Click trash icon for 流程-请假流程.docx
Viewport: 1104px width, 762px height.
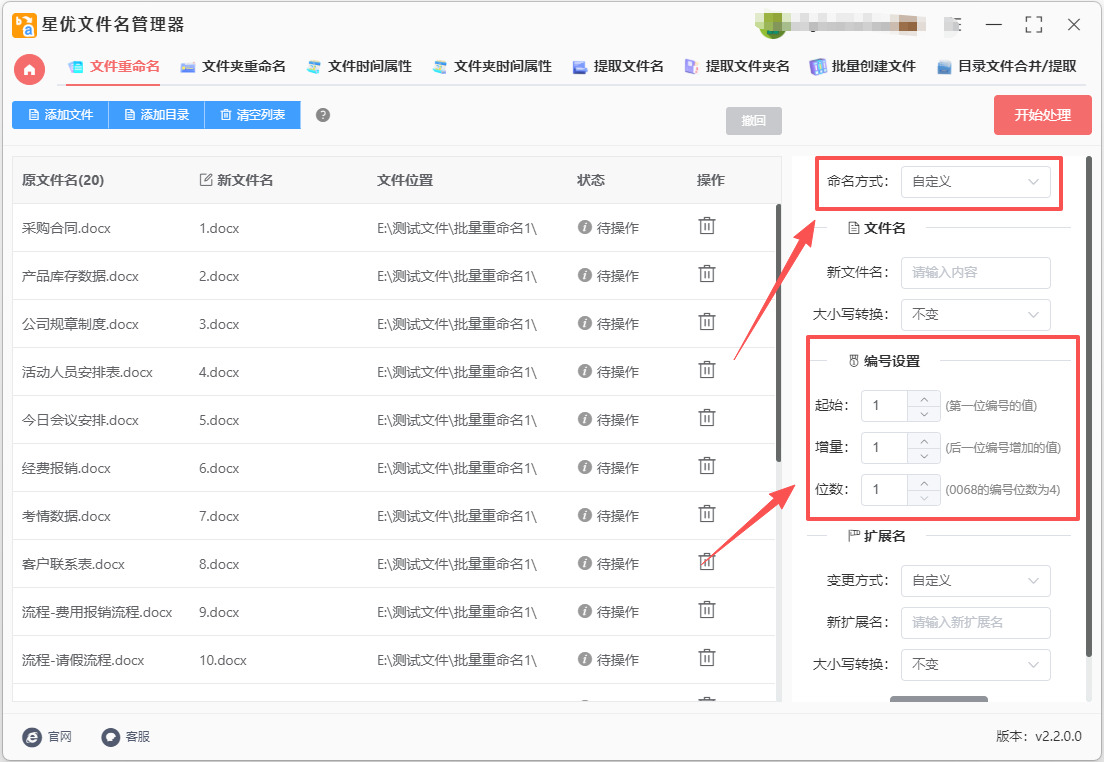(706, 658)
